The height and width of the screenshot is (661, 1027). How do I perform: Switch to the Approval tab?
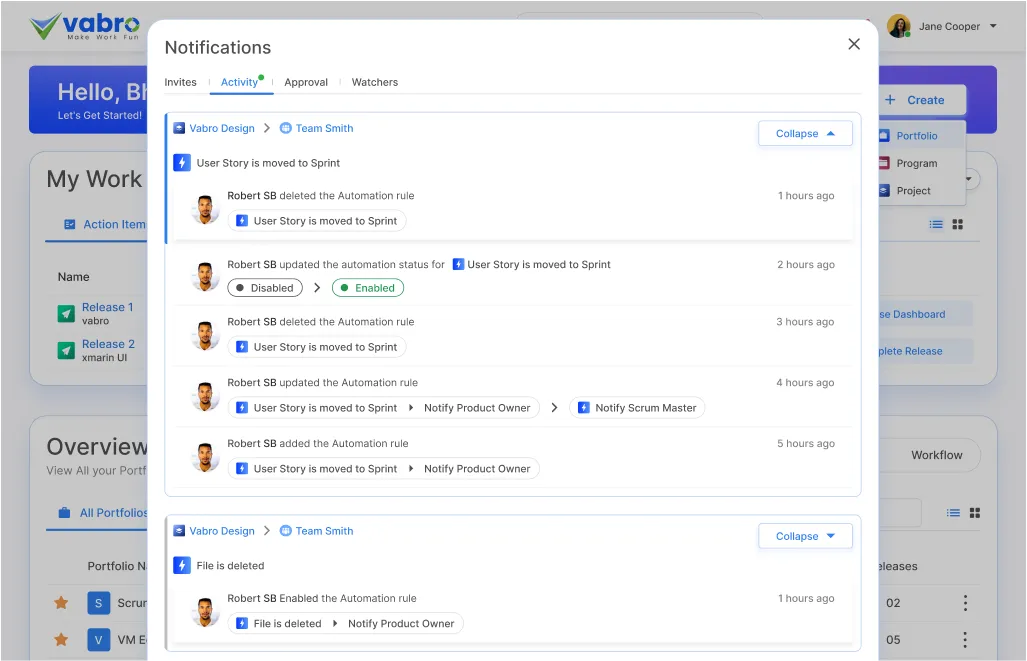click(304, 82)
